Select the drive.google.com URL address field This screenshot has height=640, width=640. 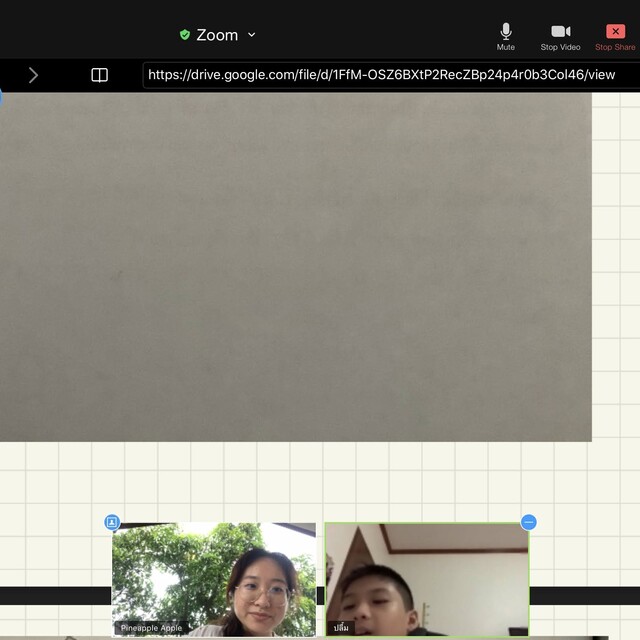point(391,75)
